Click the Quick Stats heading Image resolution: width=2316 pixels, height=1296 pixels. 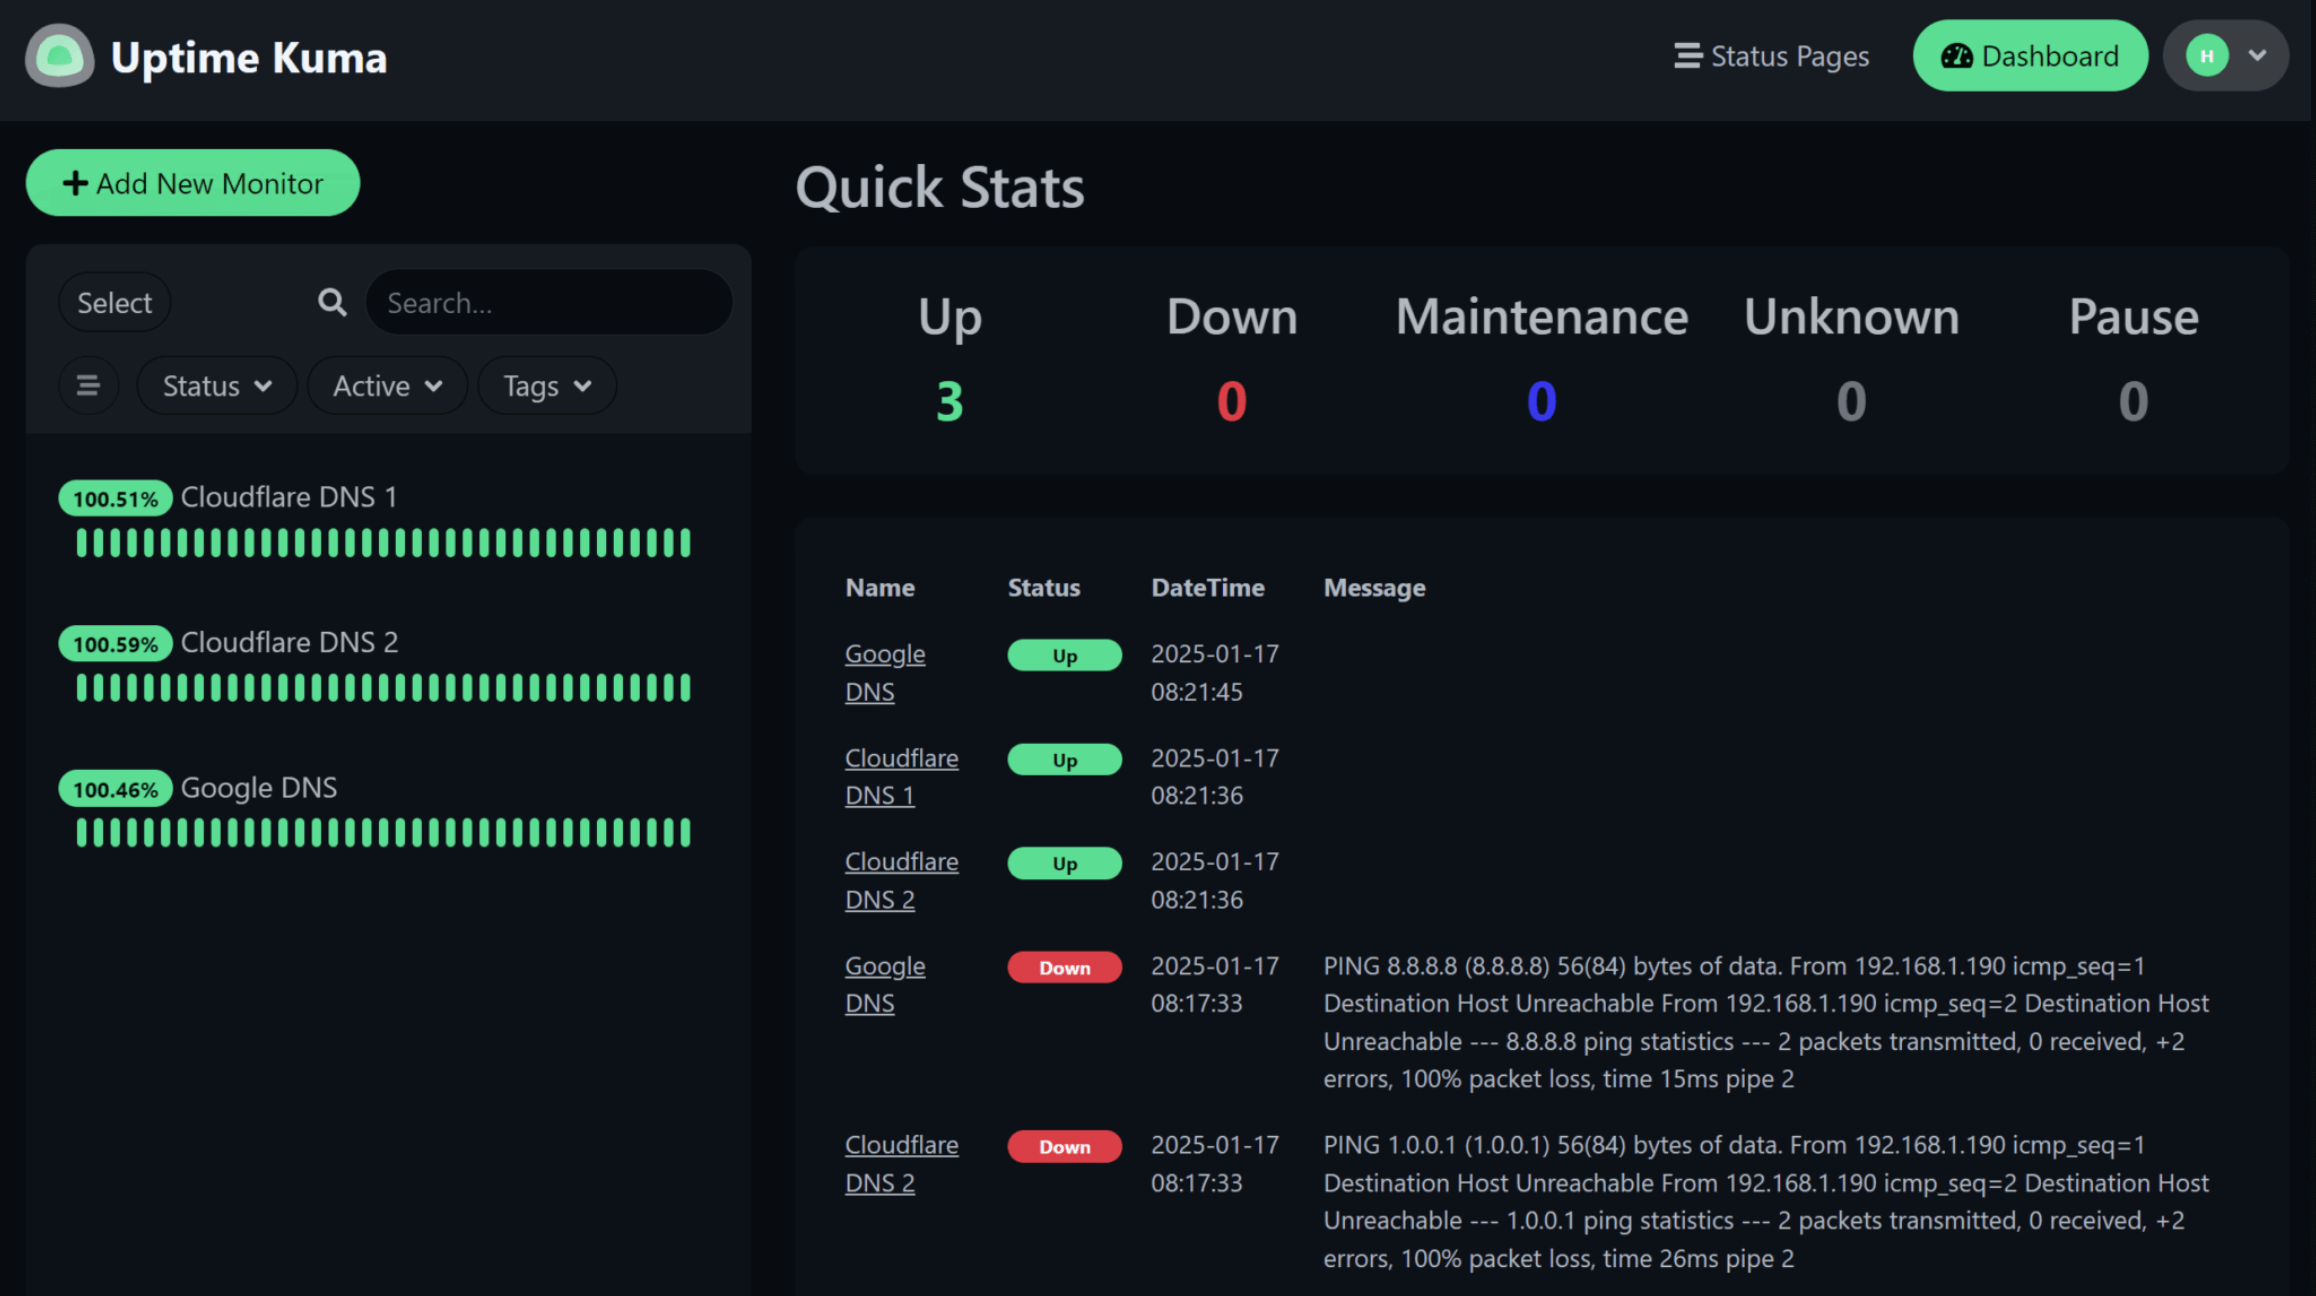click(x=939, y=187)
